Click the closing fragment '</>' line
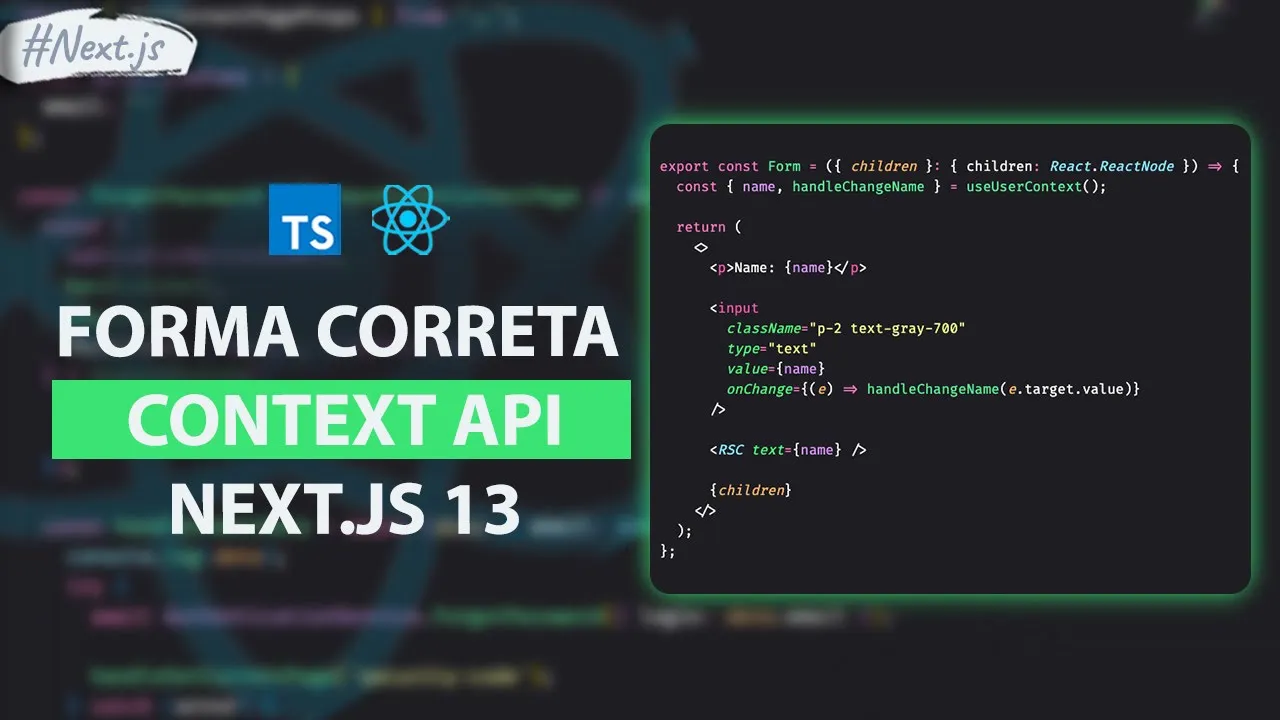 click(705, 510)
